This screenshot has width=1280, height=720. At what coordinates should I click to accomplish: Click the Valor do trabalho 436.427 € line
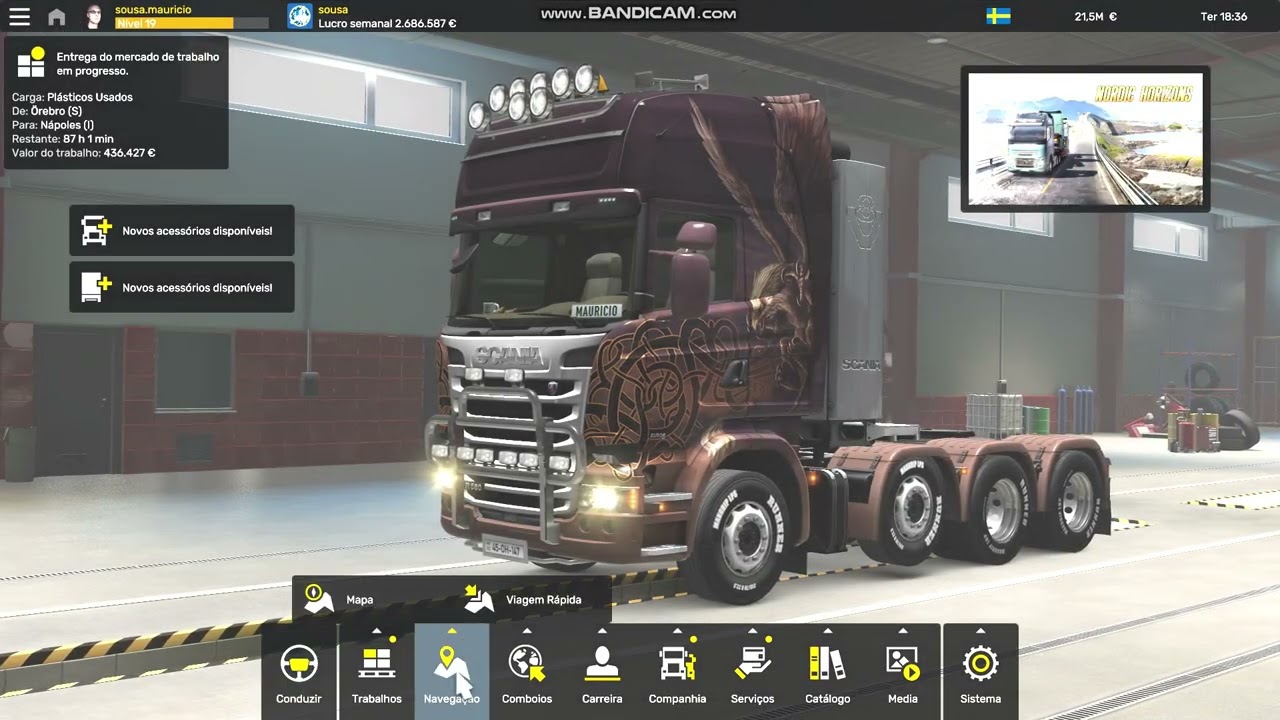click(x=84, y=153)
